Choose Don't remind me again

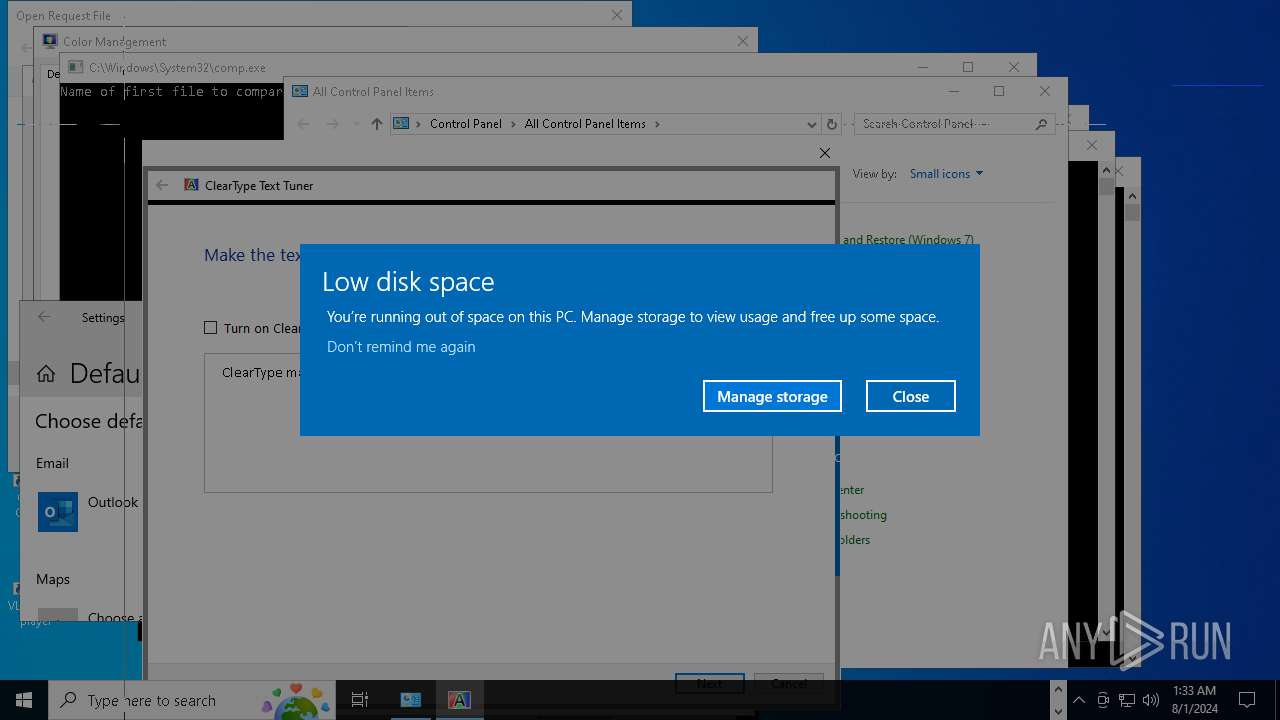pos(401,347)
